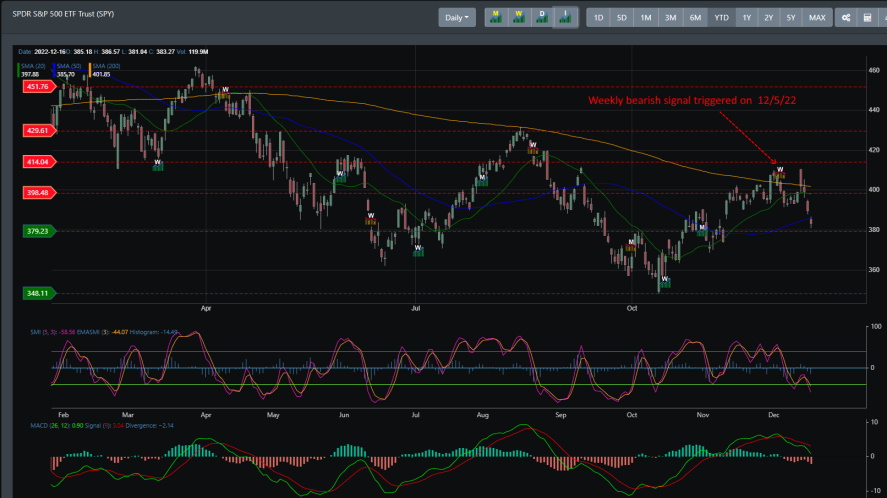Click green M signal marker in early November
The height and width of the screenshot is (498, 887).
(702, 230)
